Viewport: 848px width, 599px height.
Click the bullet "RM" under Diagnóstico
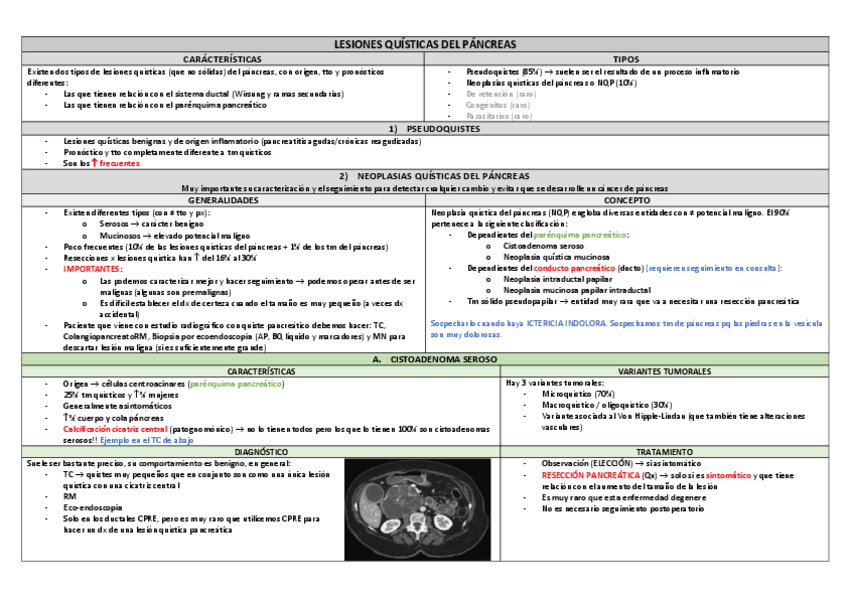70,496
